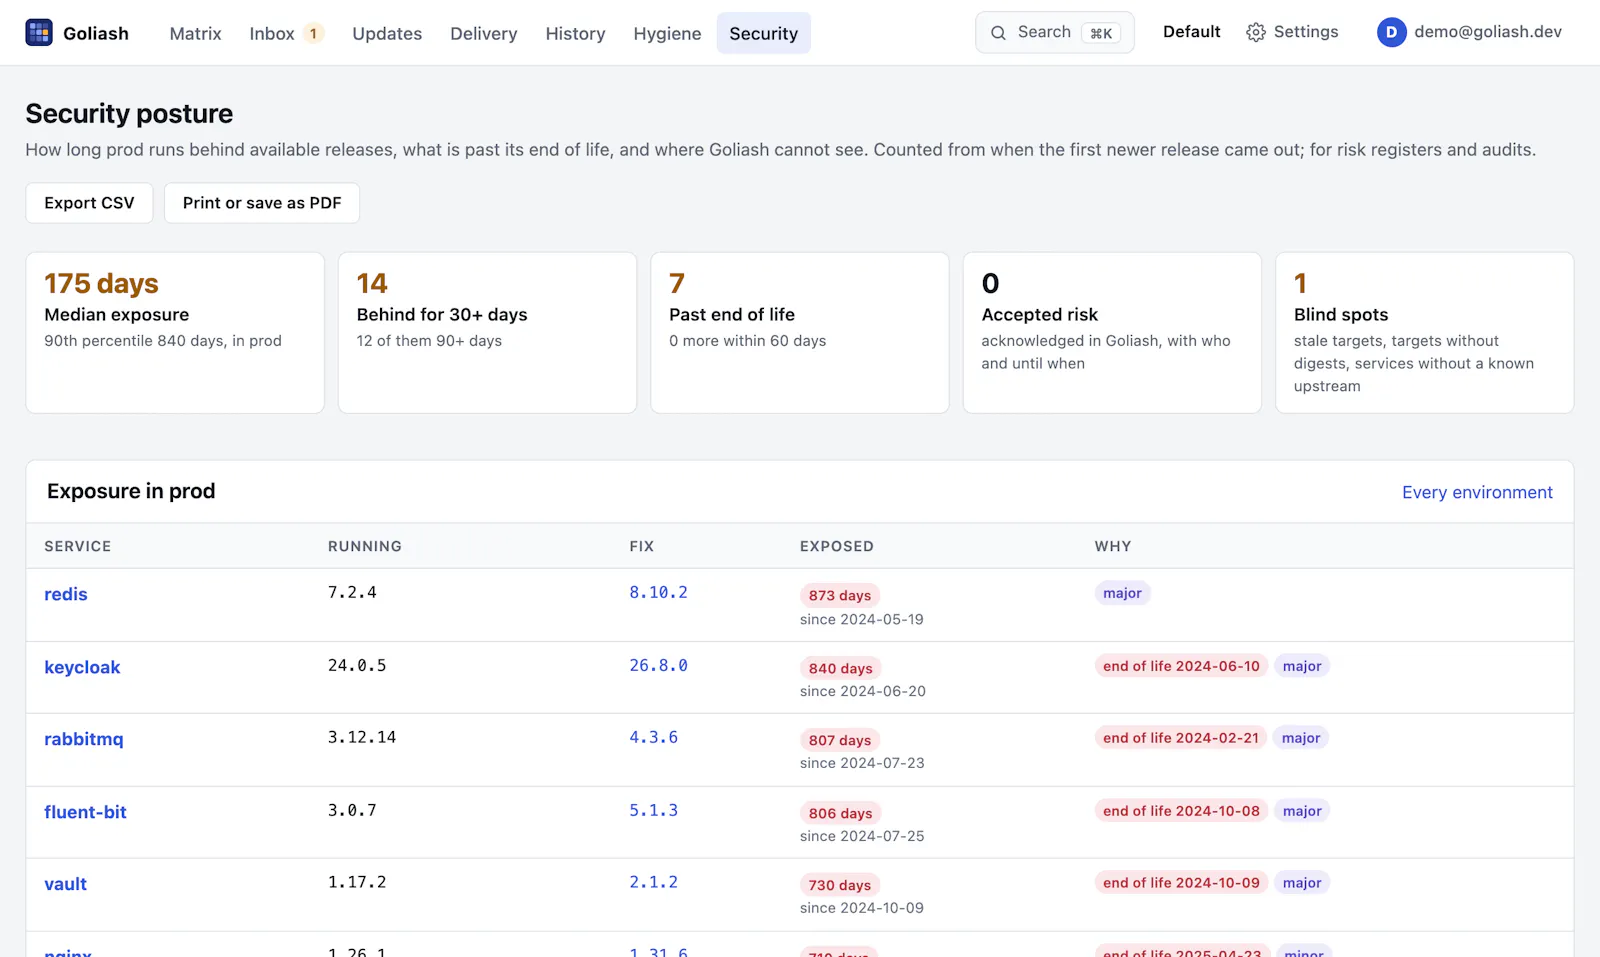Image resolution: width=1600 pixels, height=957 pixels.
Task: Click end of life 2024-10-09 tag
Action: [1181, 883]
